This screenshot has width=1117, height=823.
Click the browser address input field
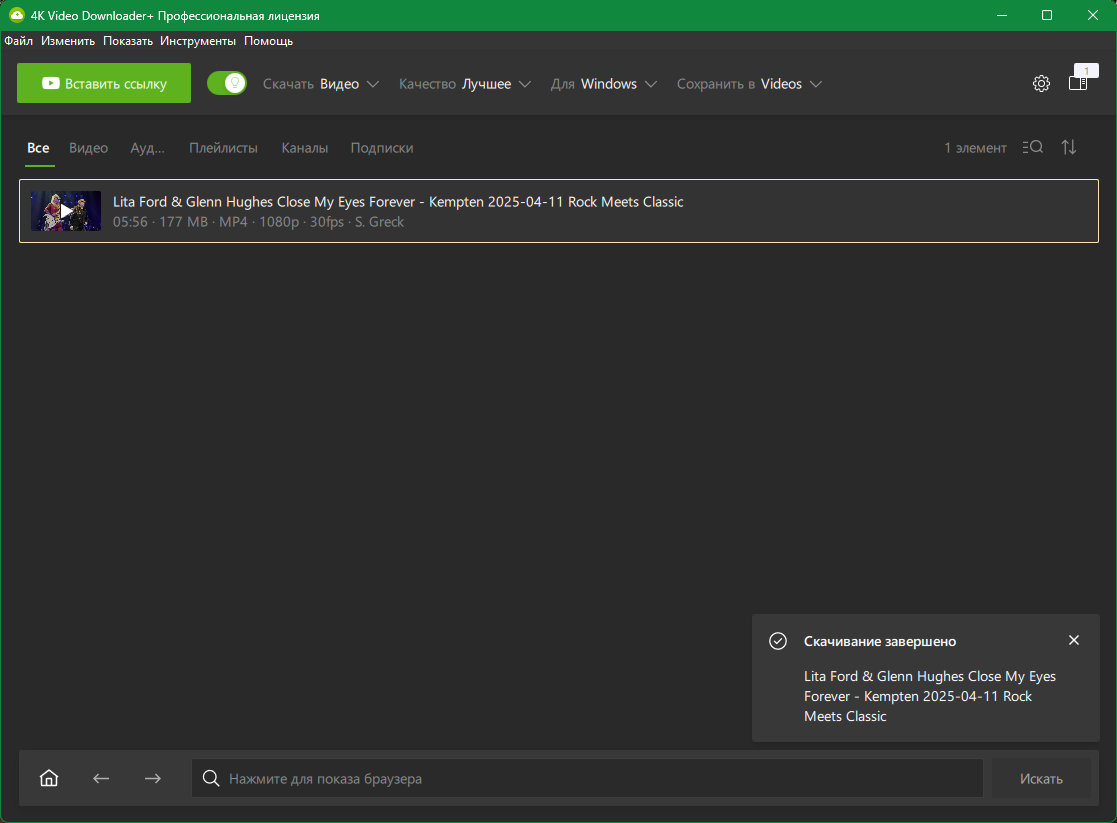pyautogui.click(x=587, y=778)
